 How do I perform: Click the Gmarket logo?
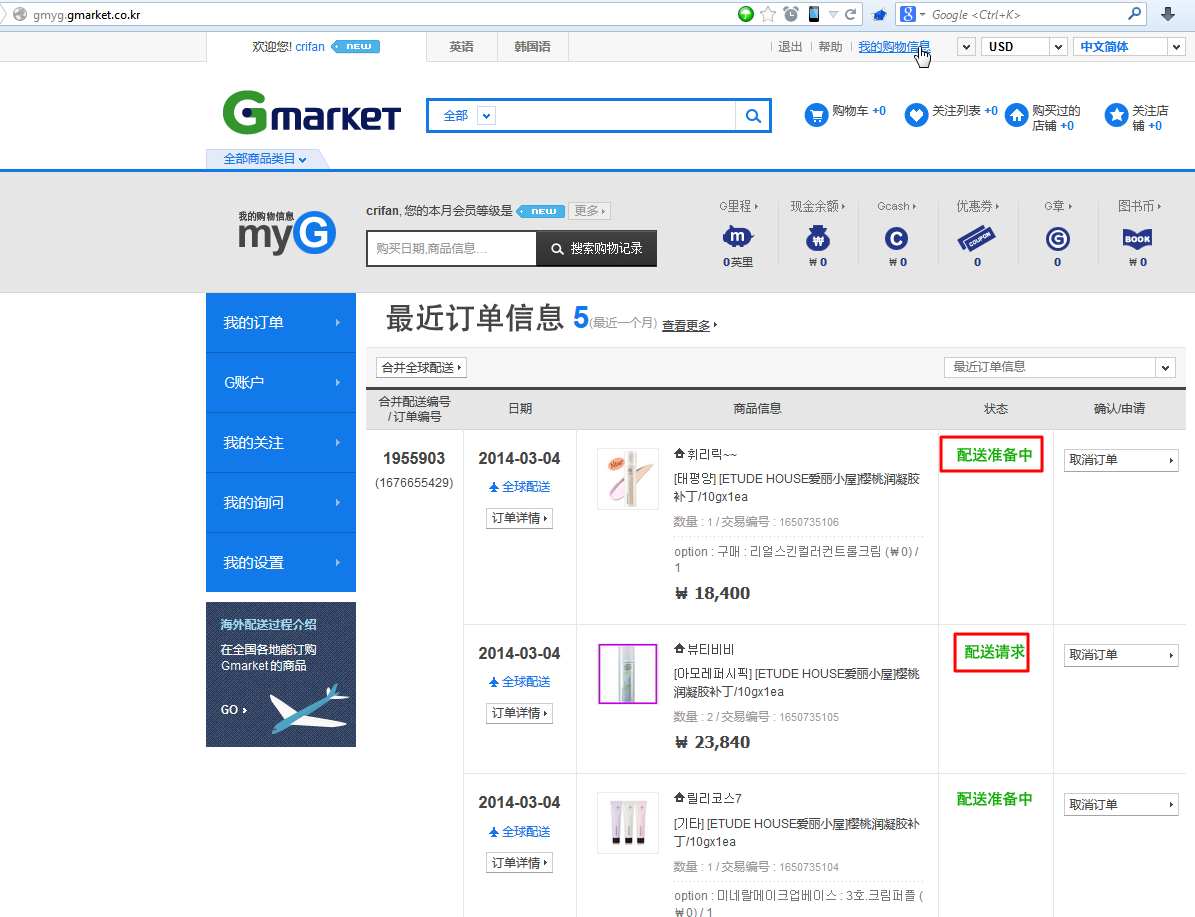point(311,114)
